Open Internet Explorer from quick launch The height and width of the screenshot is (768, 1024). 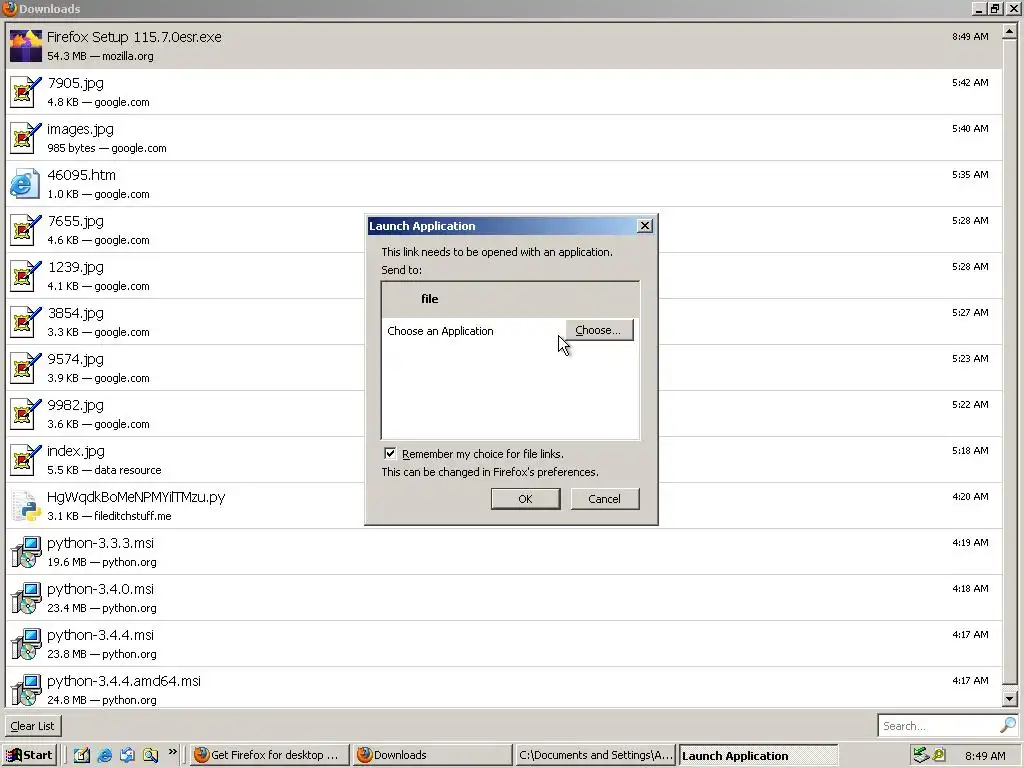pyautogui.click(x=104, y=755)
